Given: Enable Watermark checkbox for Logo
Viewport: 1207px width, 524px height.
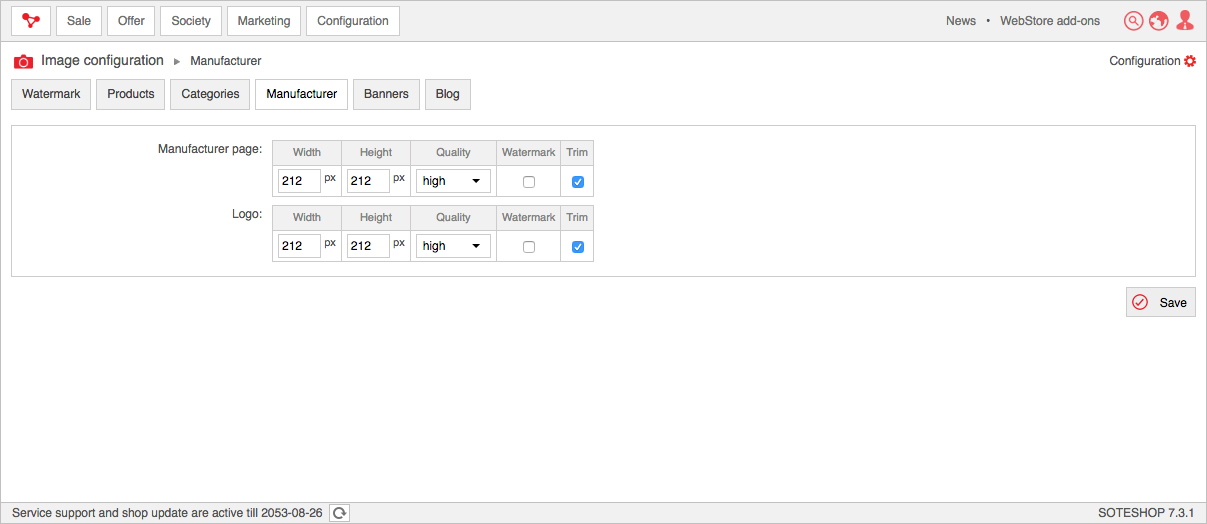Looking at the screenshot, I should pyautogui.click(x=529, y=247).
